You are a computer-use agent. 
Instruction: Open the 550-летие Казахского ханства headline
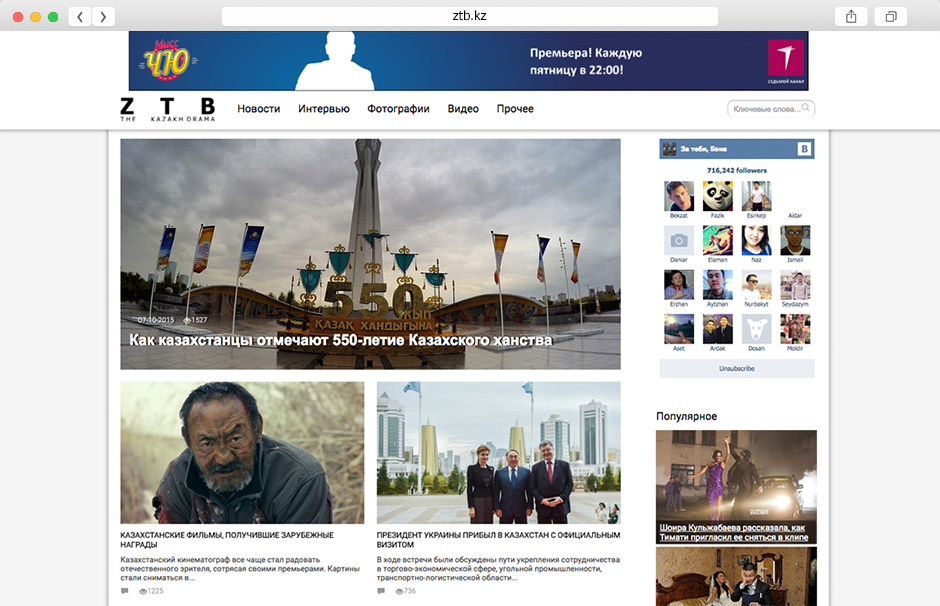click(340, 340)
